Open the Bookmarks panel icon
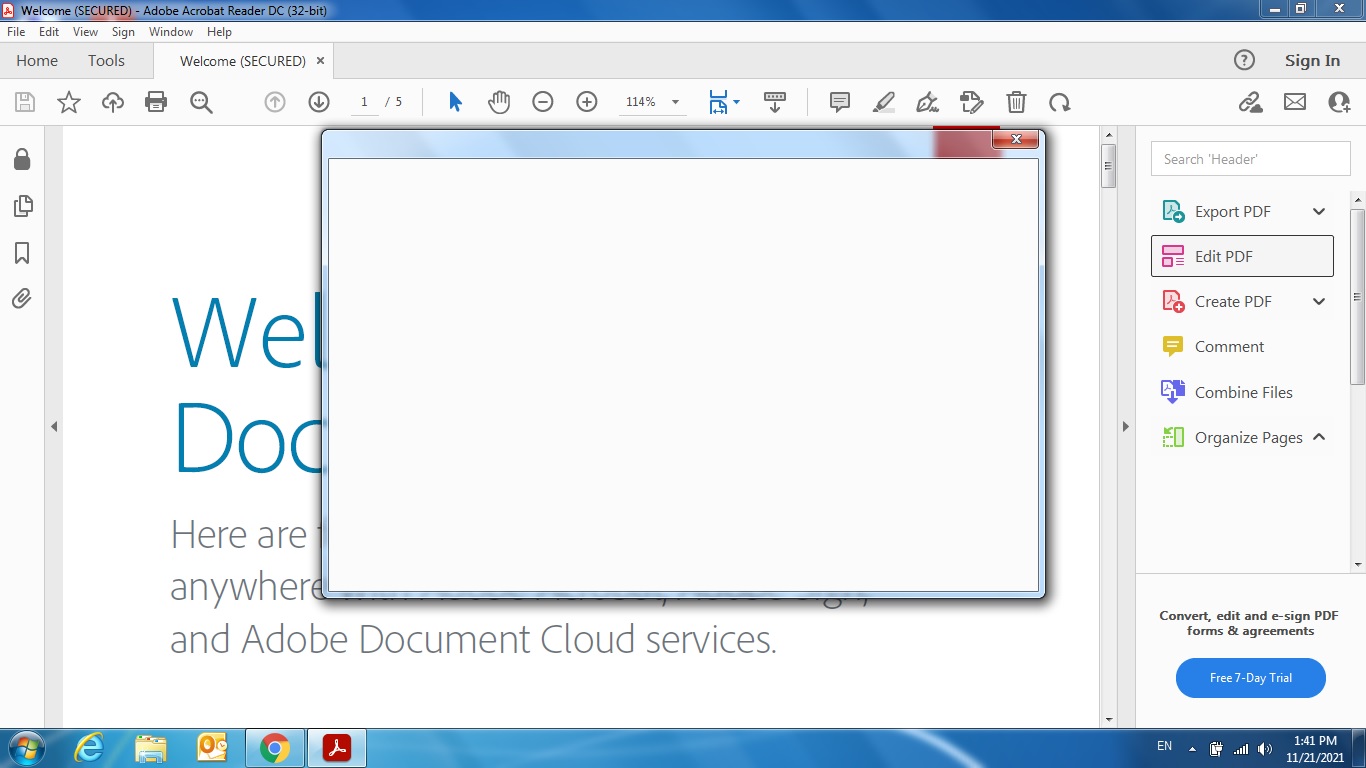 [22, 253]
